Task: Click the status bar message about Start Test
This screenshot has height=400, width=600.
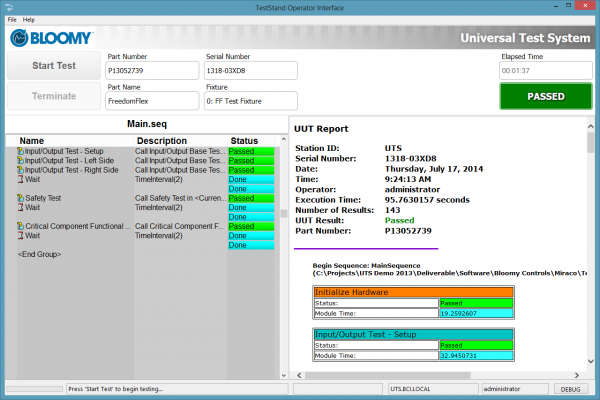Action: [177, 389]
